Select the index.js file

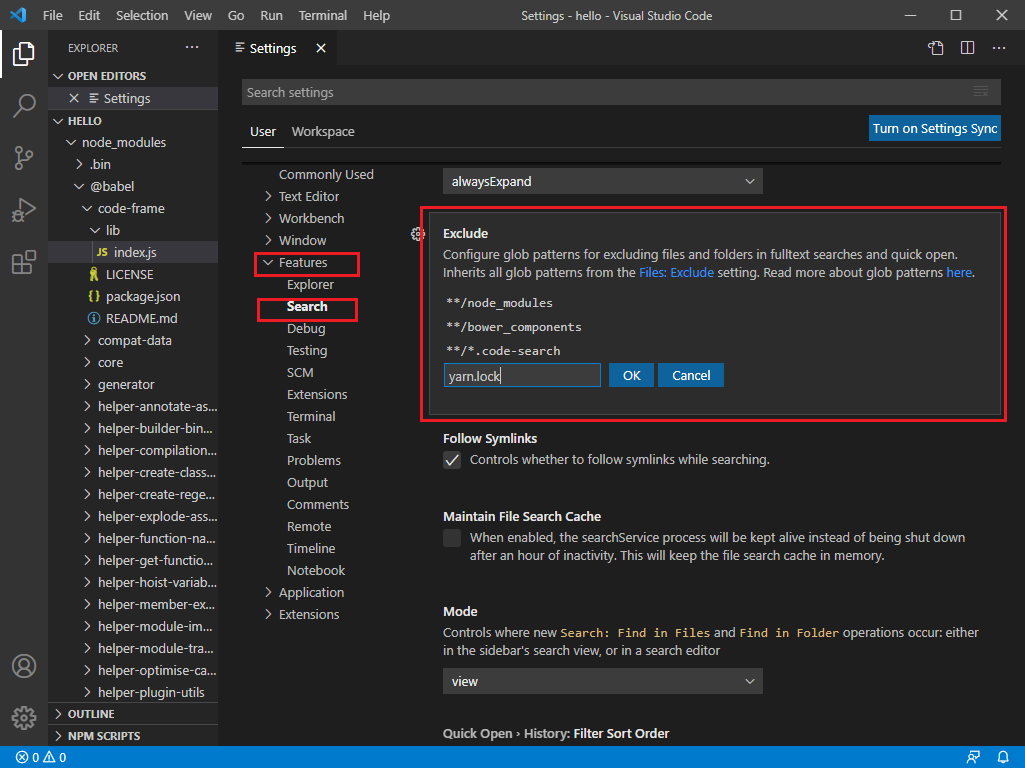pyautogui.click(x=135, y=252)
